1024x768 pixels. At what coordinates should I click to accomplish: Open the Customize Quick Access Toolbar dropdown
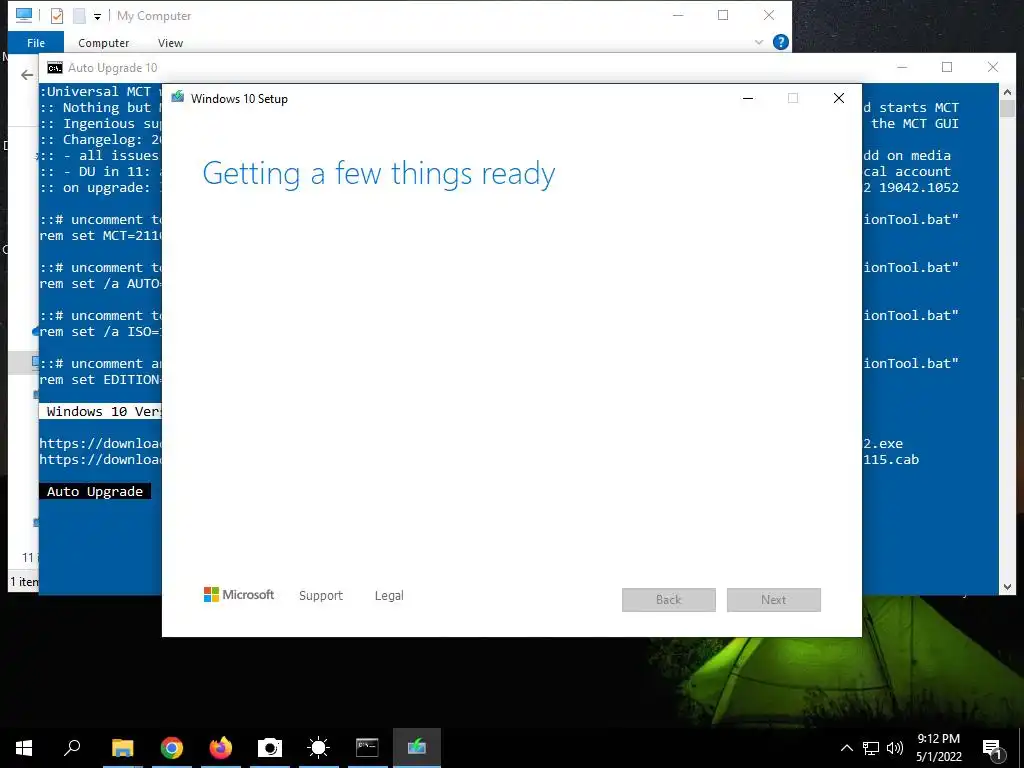[97, 16]
